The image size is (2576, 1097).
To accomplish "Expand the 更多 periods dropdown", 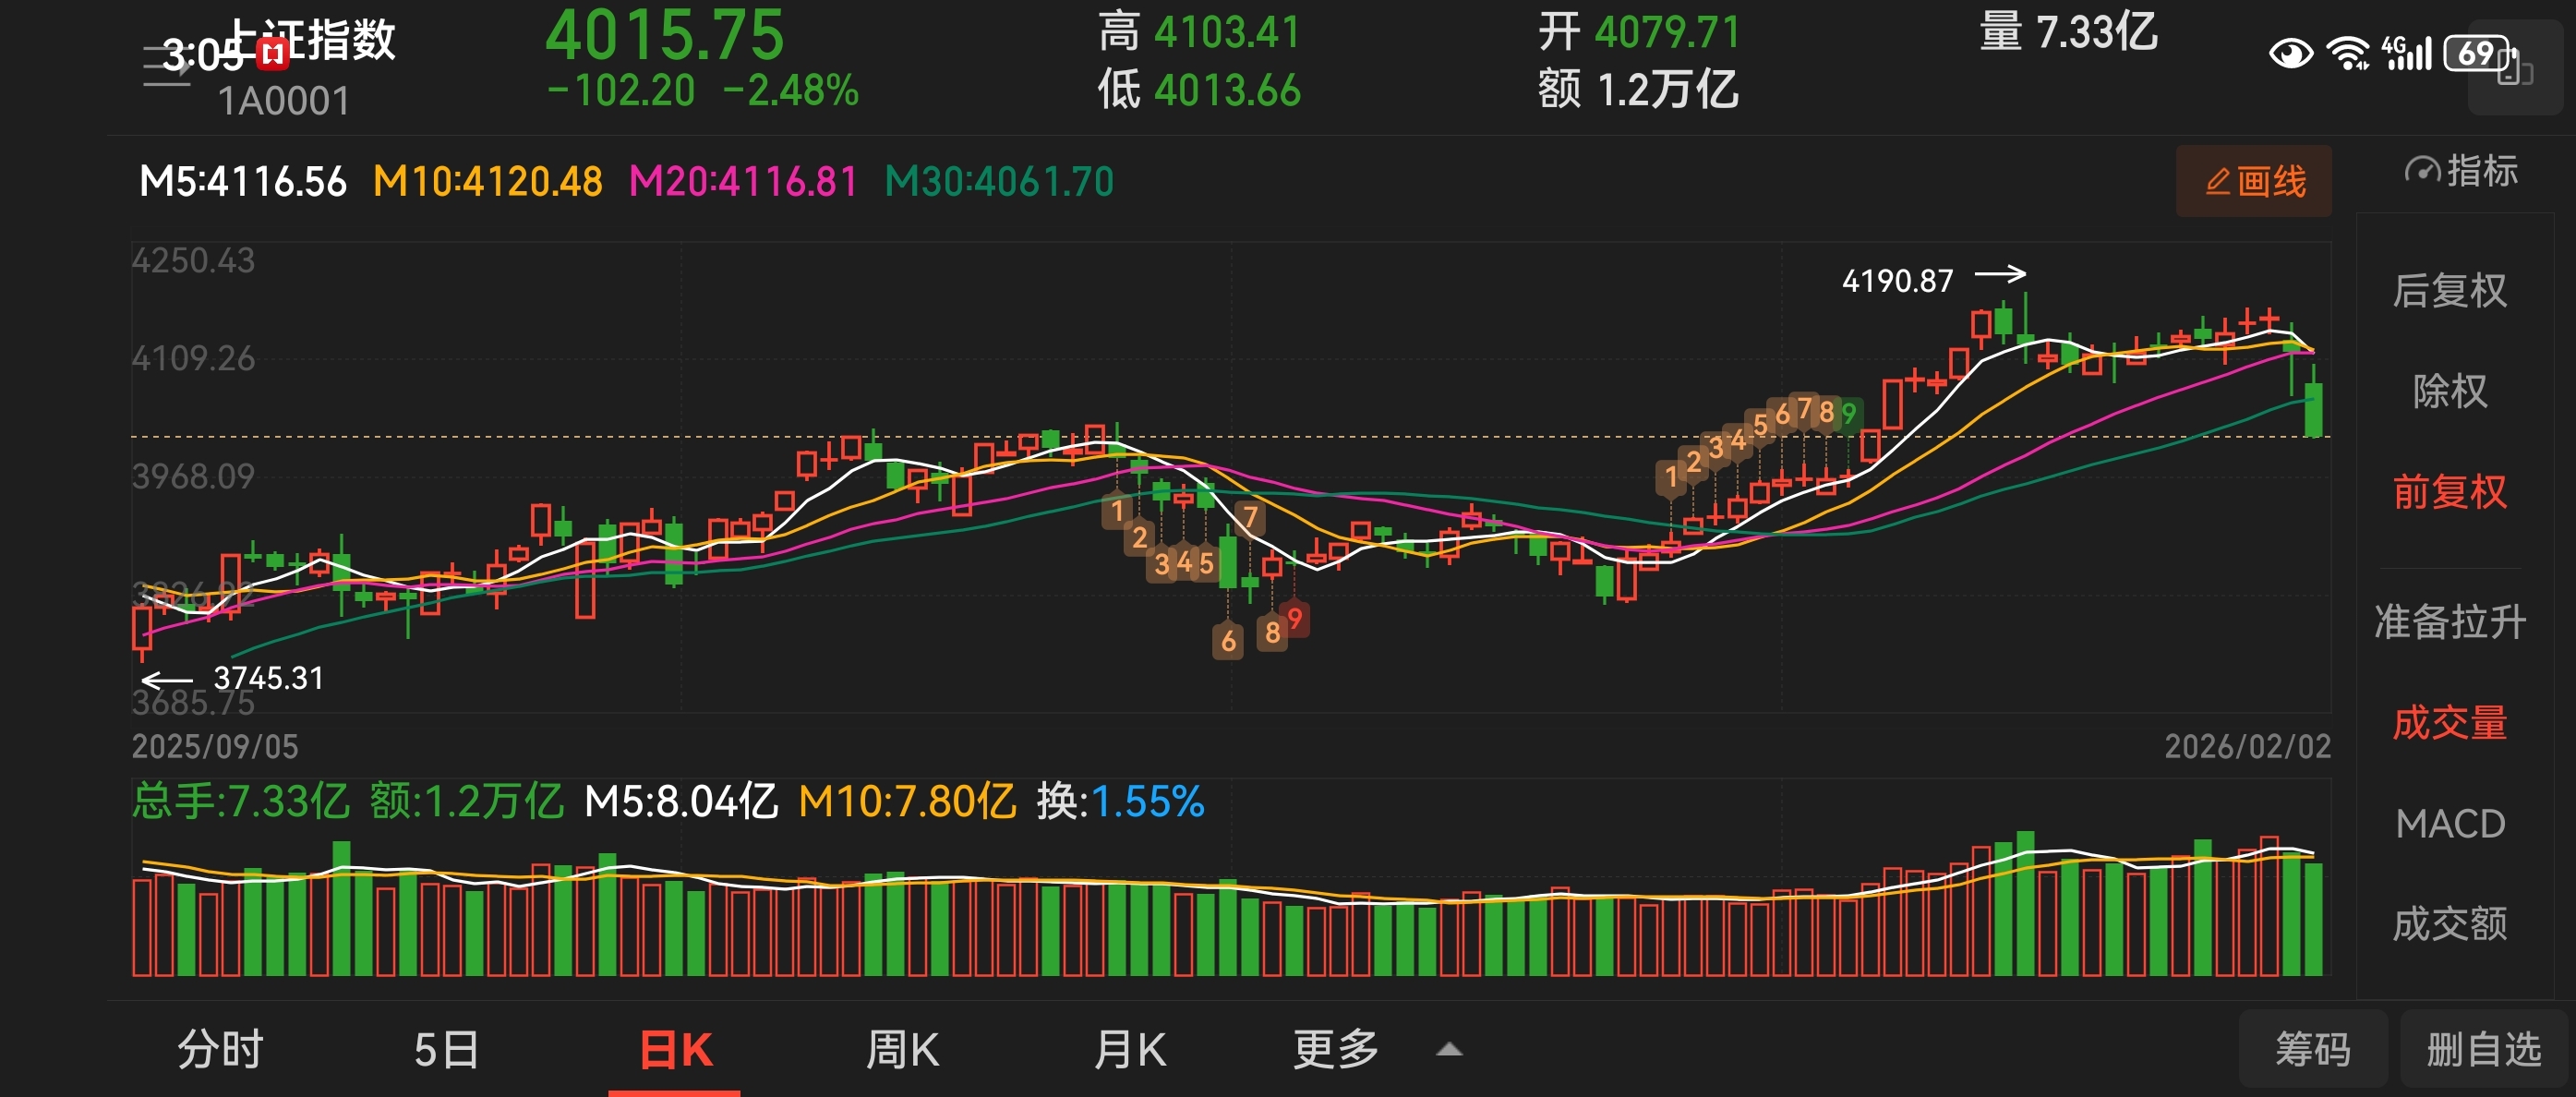I will 1336,1050.
